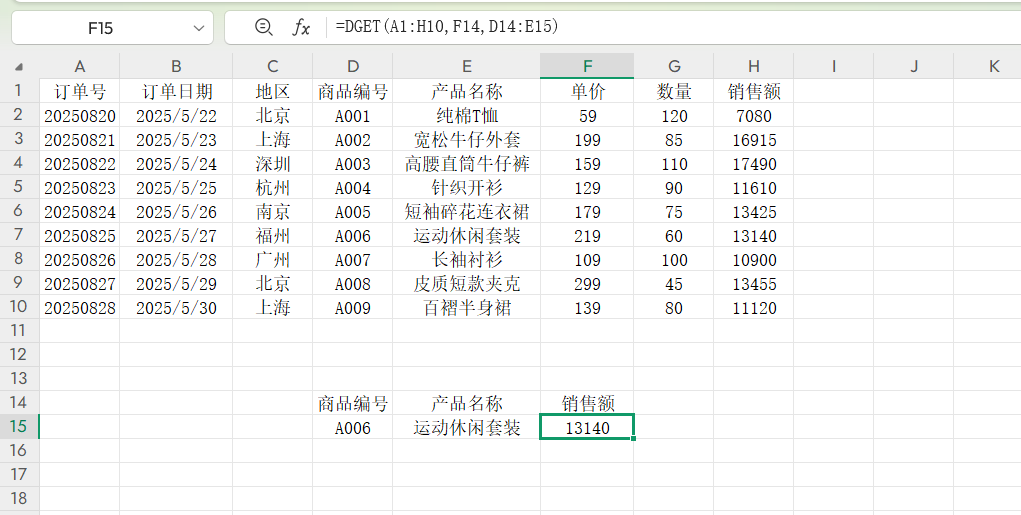Select the 皮质短款夹克 cell

pos(466,284)
